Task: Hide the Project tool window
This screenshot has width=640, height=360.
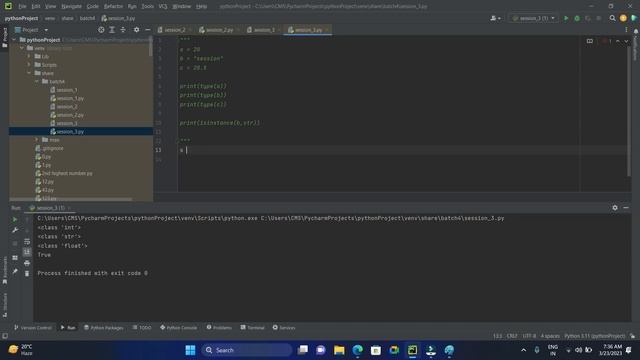Action: pos(148,30)
